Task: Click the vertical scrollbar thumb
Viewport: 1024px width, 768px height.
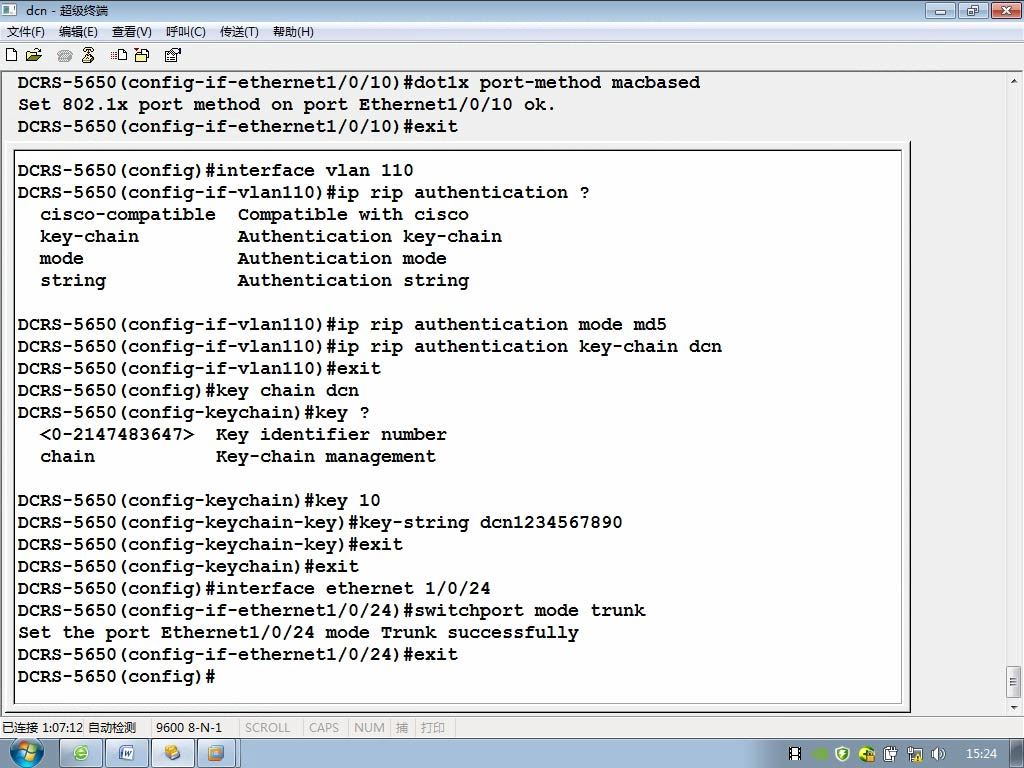Action: (x=1014, y=682)
